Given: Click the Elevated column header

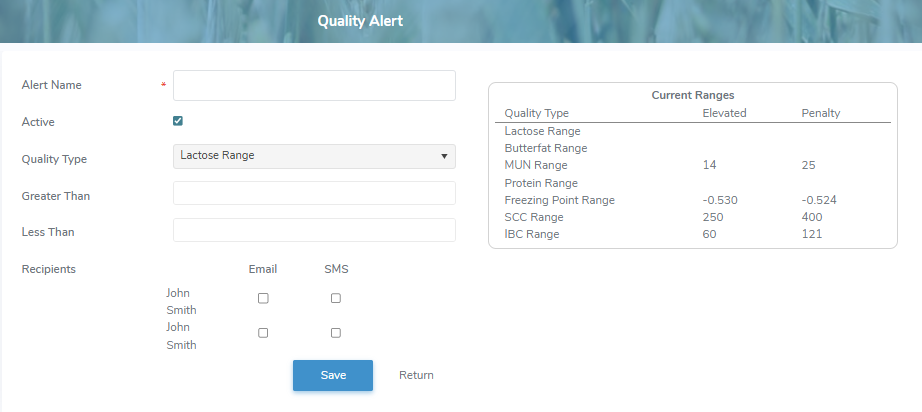Looking at the screenshot, I should [x=724, y=113].
